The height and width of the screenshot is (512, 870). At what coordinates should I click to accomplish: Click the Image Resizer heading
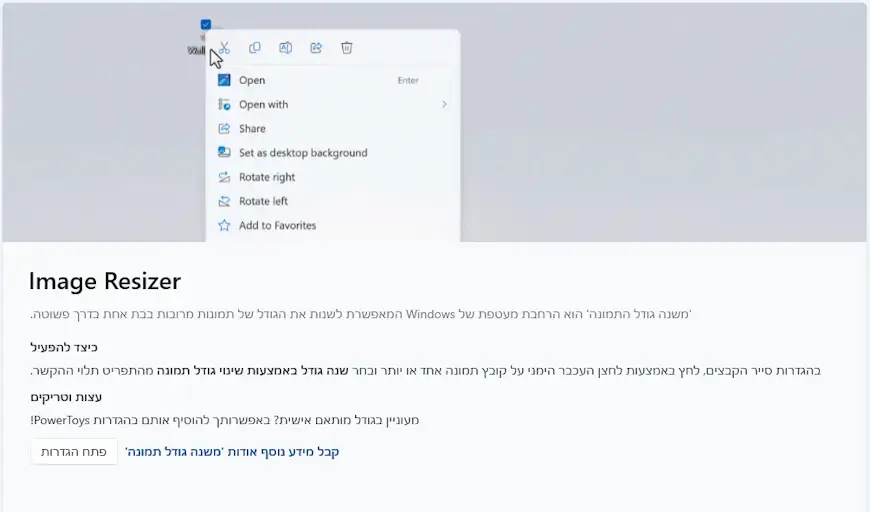click(x=105, y=281)
